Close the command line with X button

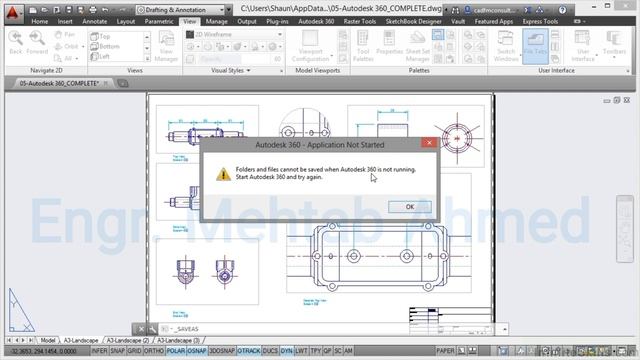click(x=141, y=329)
